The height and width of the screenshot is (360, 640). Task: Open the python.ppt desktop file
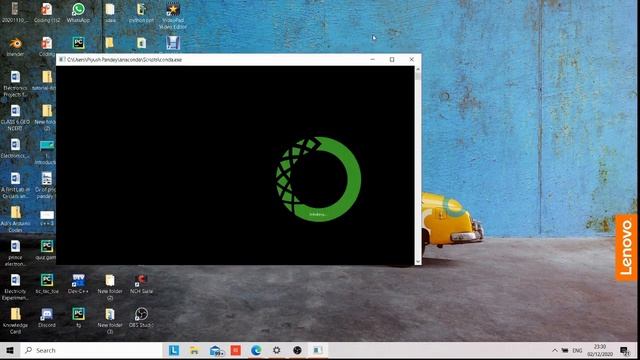click(141, 13)
